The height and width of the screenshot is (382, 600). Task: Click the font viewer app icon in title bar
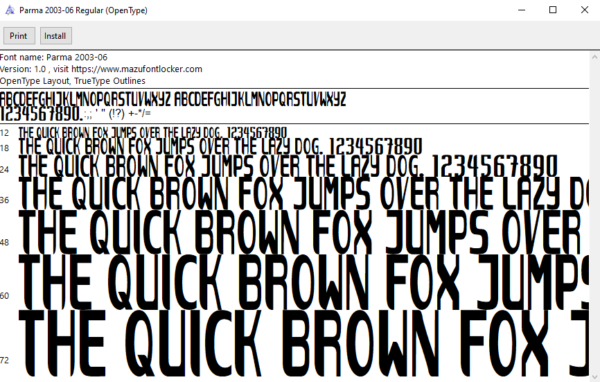point(10,10)
